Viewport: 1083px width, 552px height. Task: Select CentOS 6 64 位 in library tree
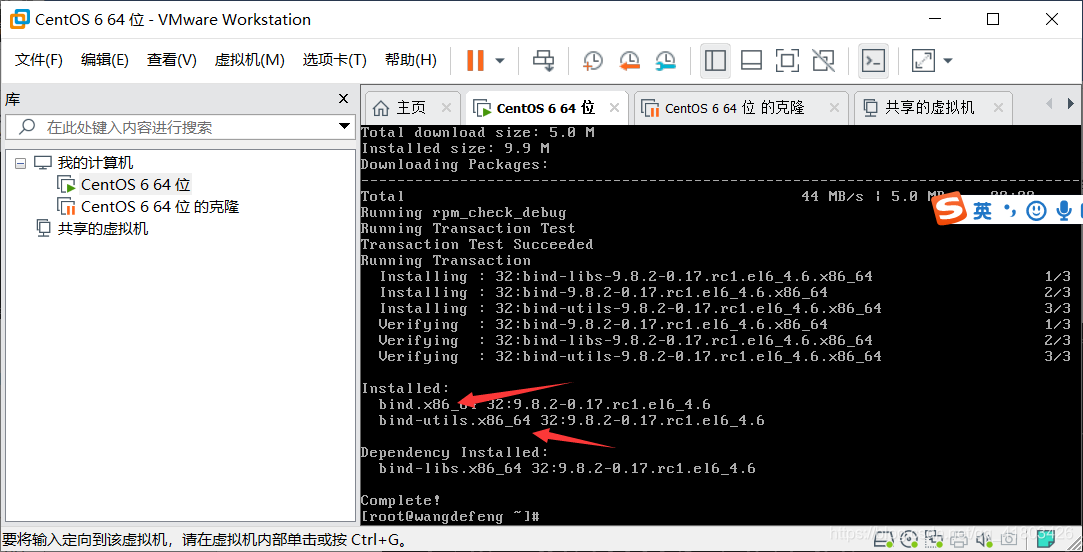(135, 185)
